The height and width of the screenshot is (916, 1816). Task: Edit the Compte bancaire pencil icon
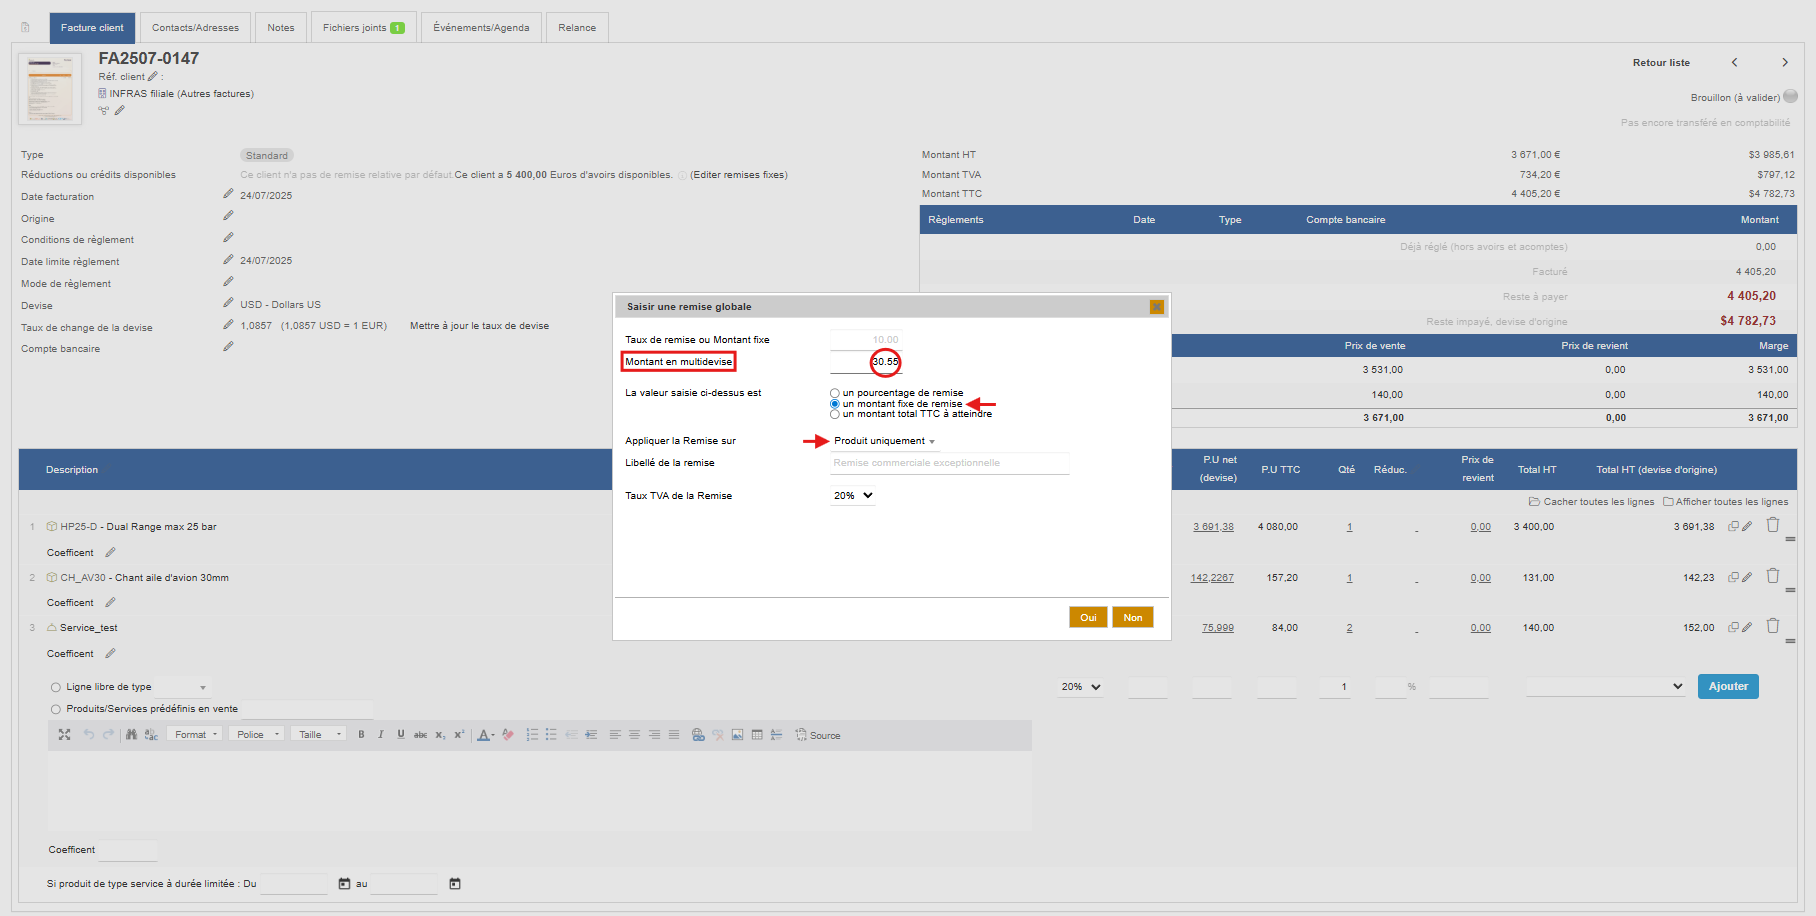pyautogui.click(x=228, y=347)
